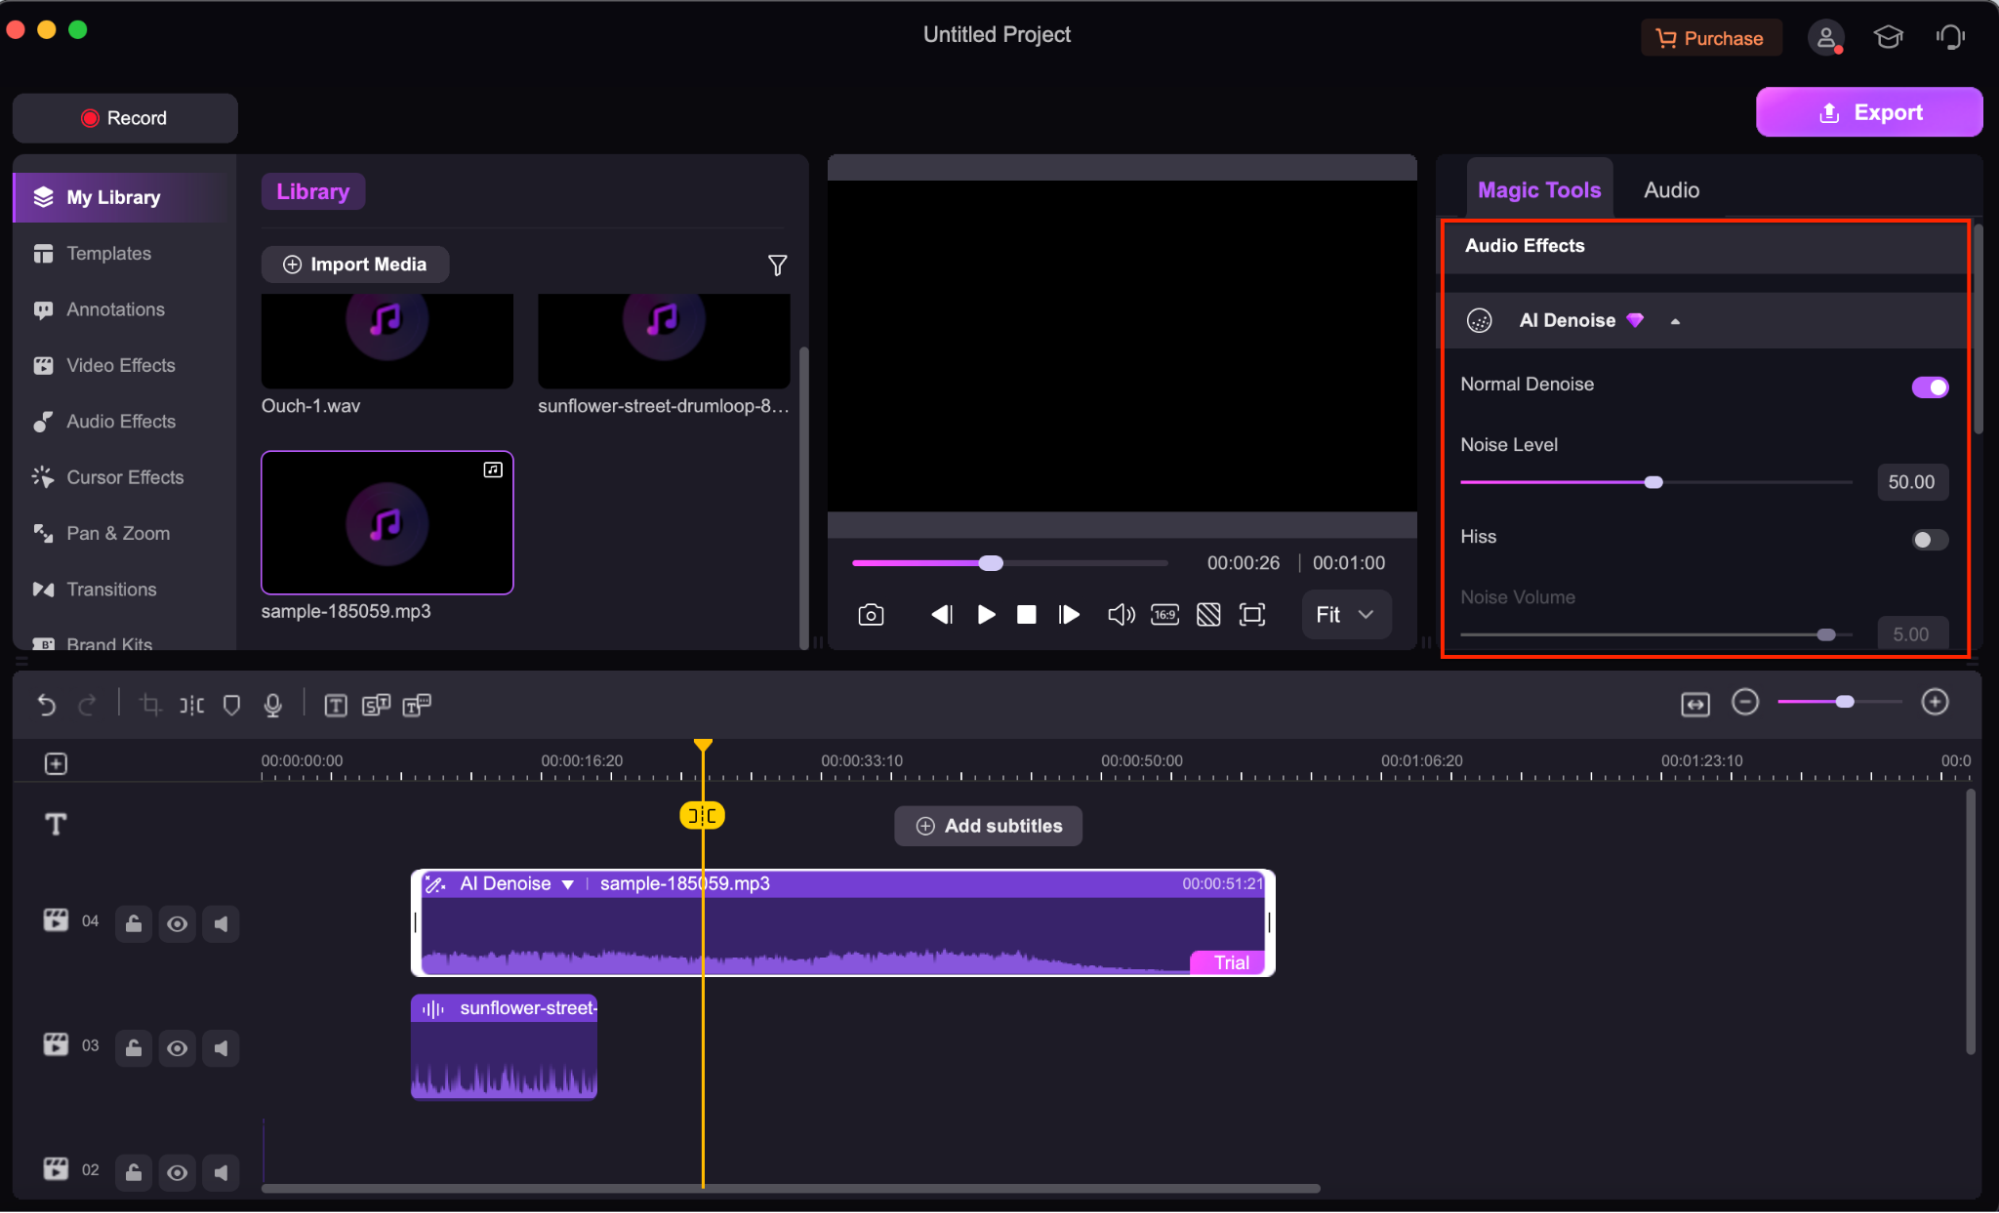Image resolution: width=1999 pixels, height=1213 pixels.
Task: Click the volume speaker icon in preview
Action: (x=1121, y=615)
